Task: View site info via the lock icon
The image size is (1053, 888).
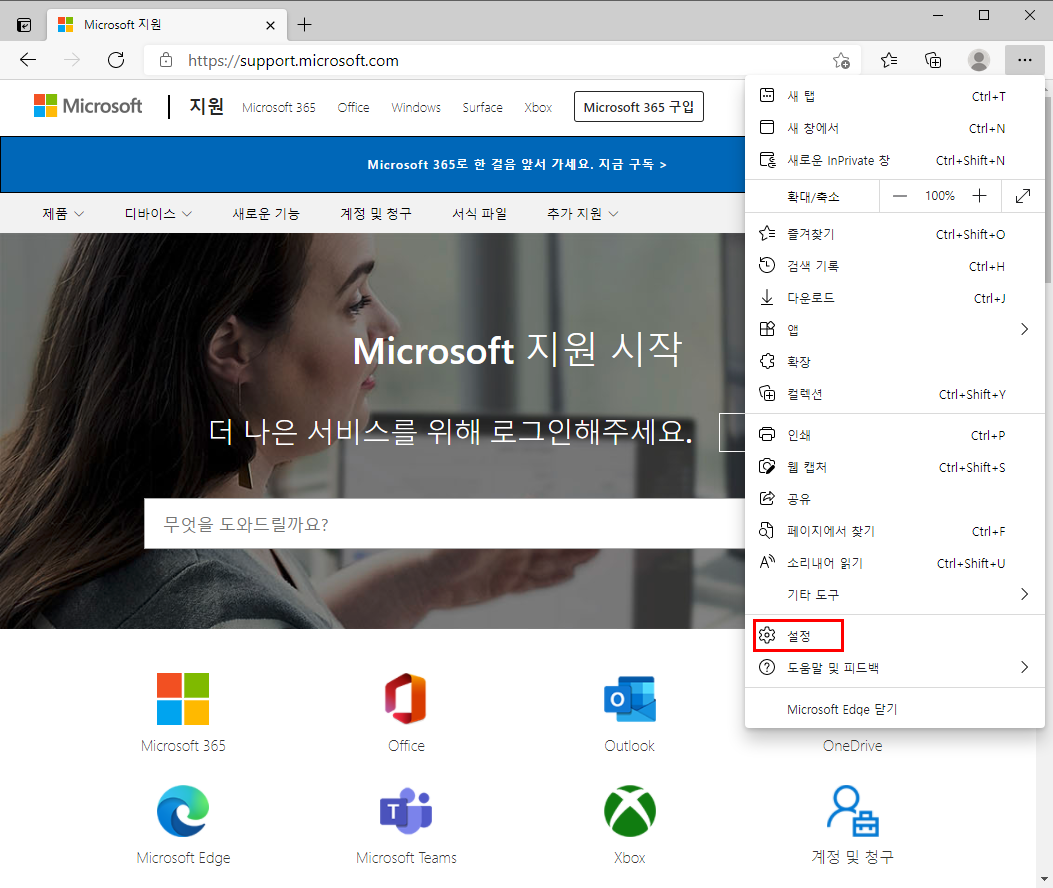Action: coord(166,60)
